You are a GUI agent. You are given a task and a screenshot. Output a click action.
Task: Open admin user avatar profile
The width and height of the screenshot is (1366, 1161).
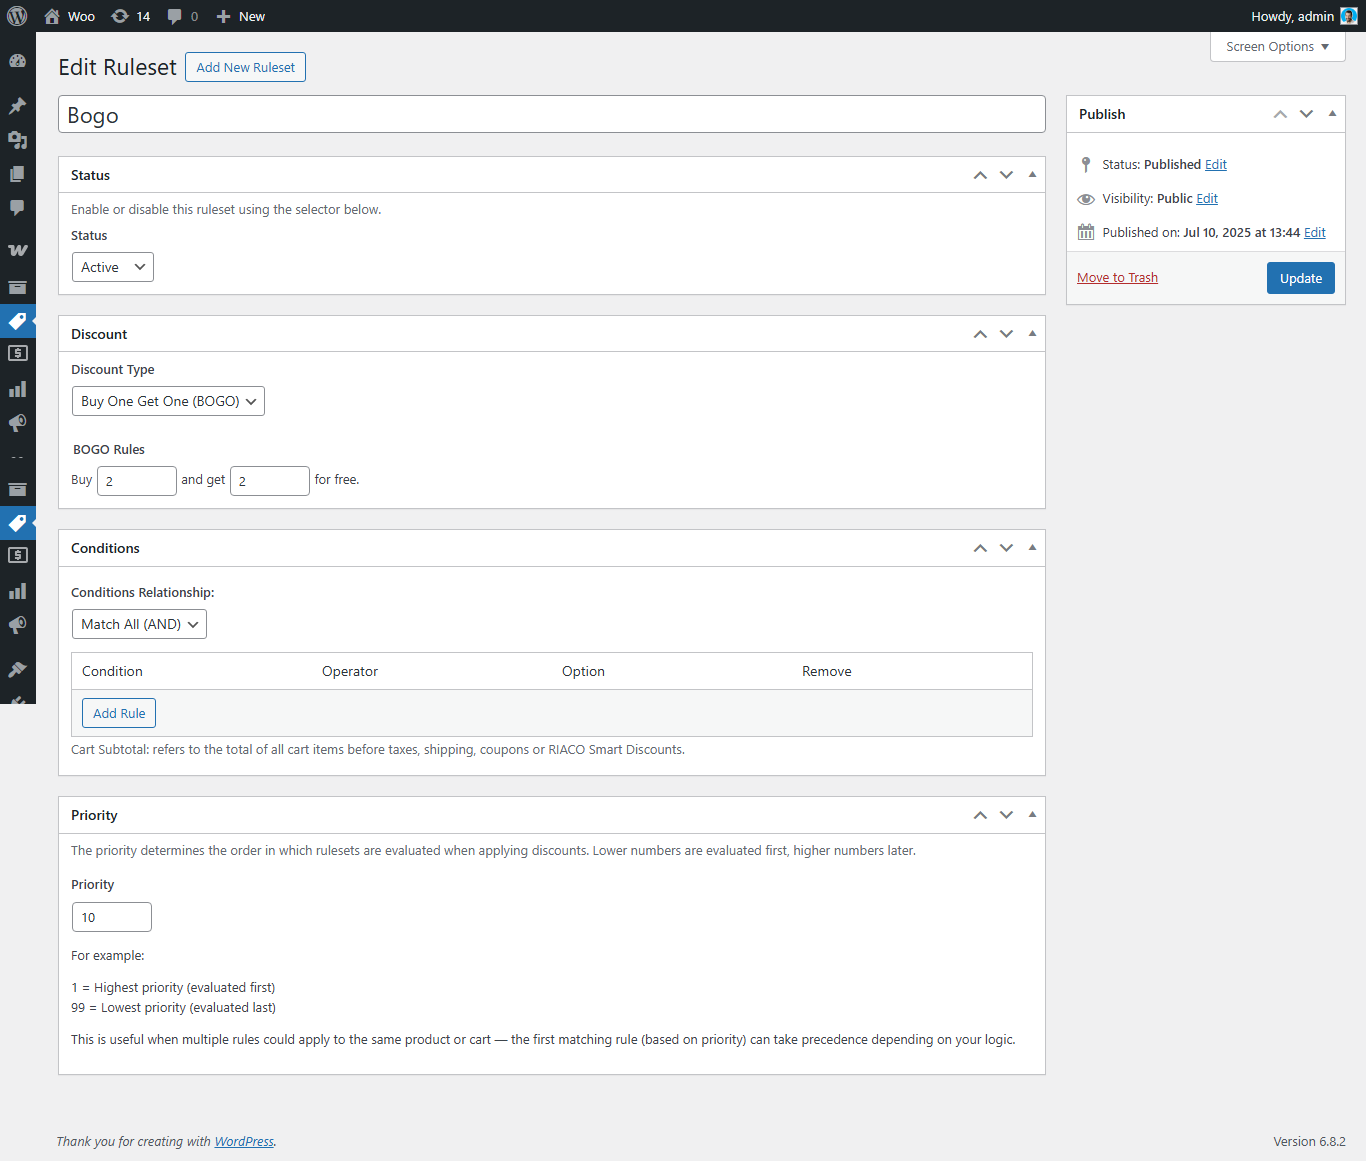click(1348, 16)
